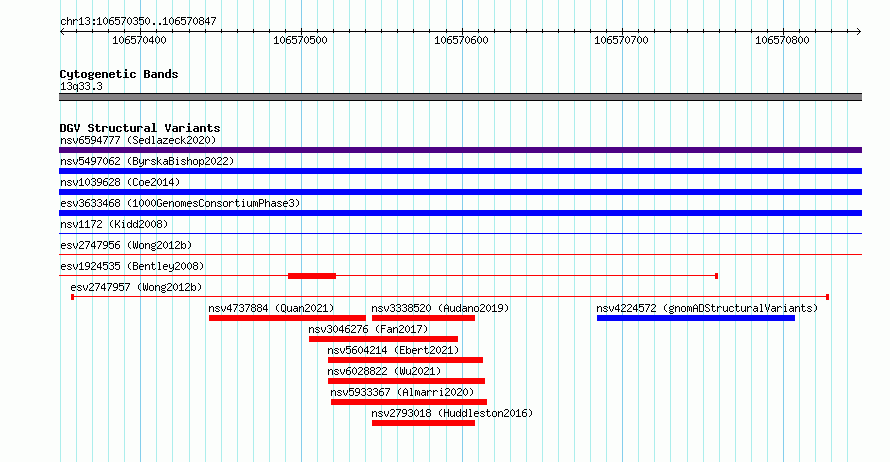The width and height of the screenshot is (890, 462).
Task: Click the nsv6594777 (Sedlazeck2020) label
Action: (x=138, y=140)
